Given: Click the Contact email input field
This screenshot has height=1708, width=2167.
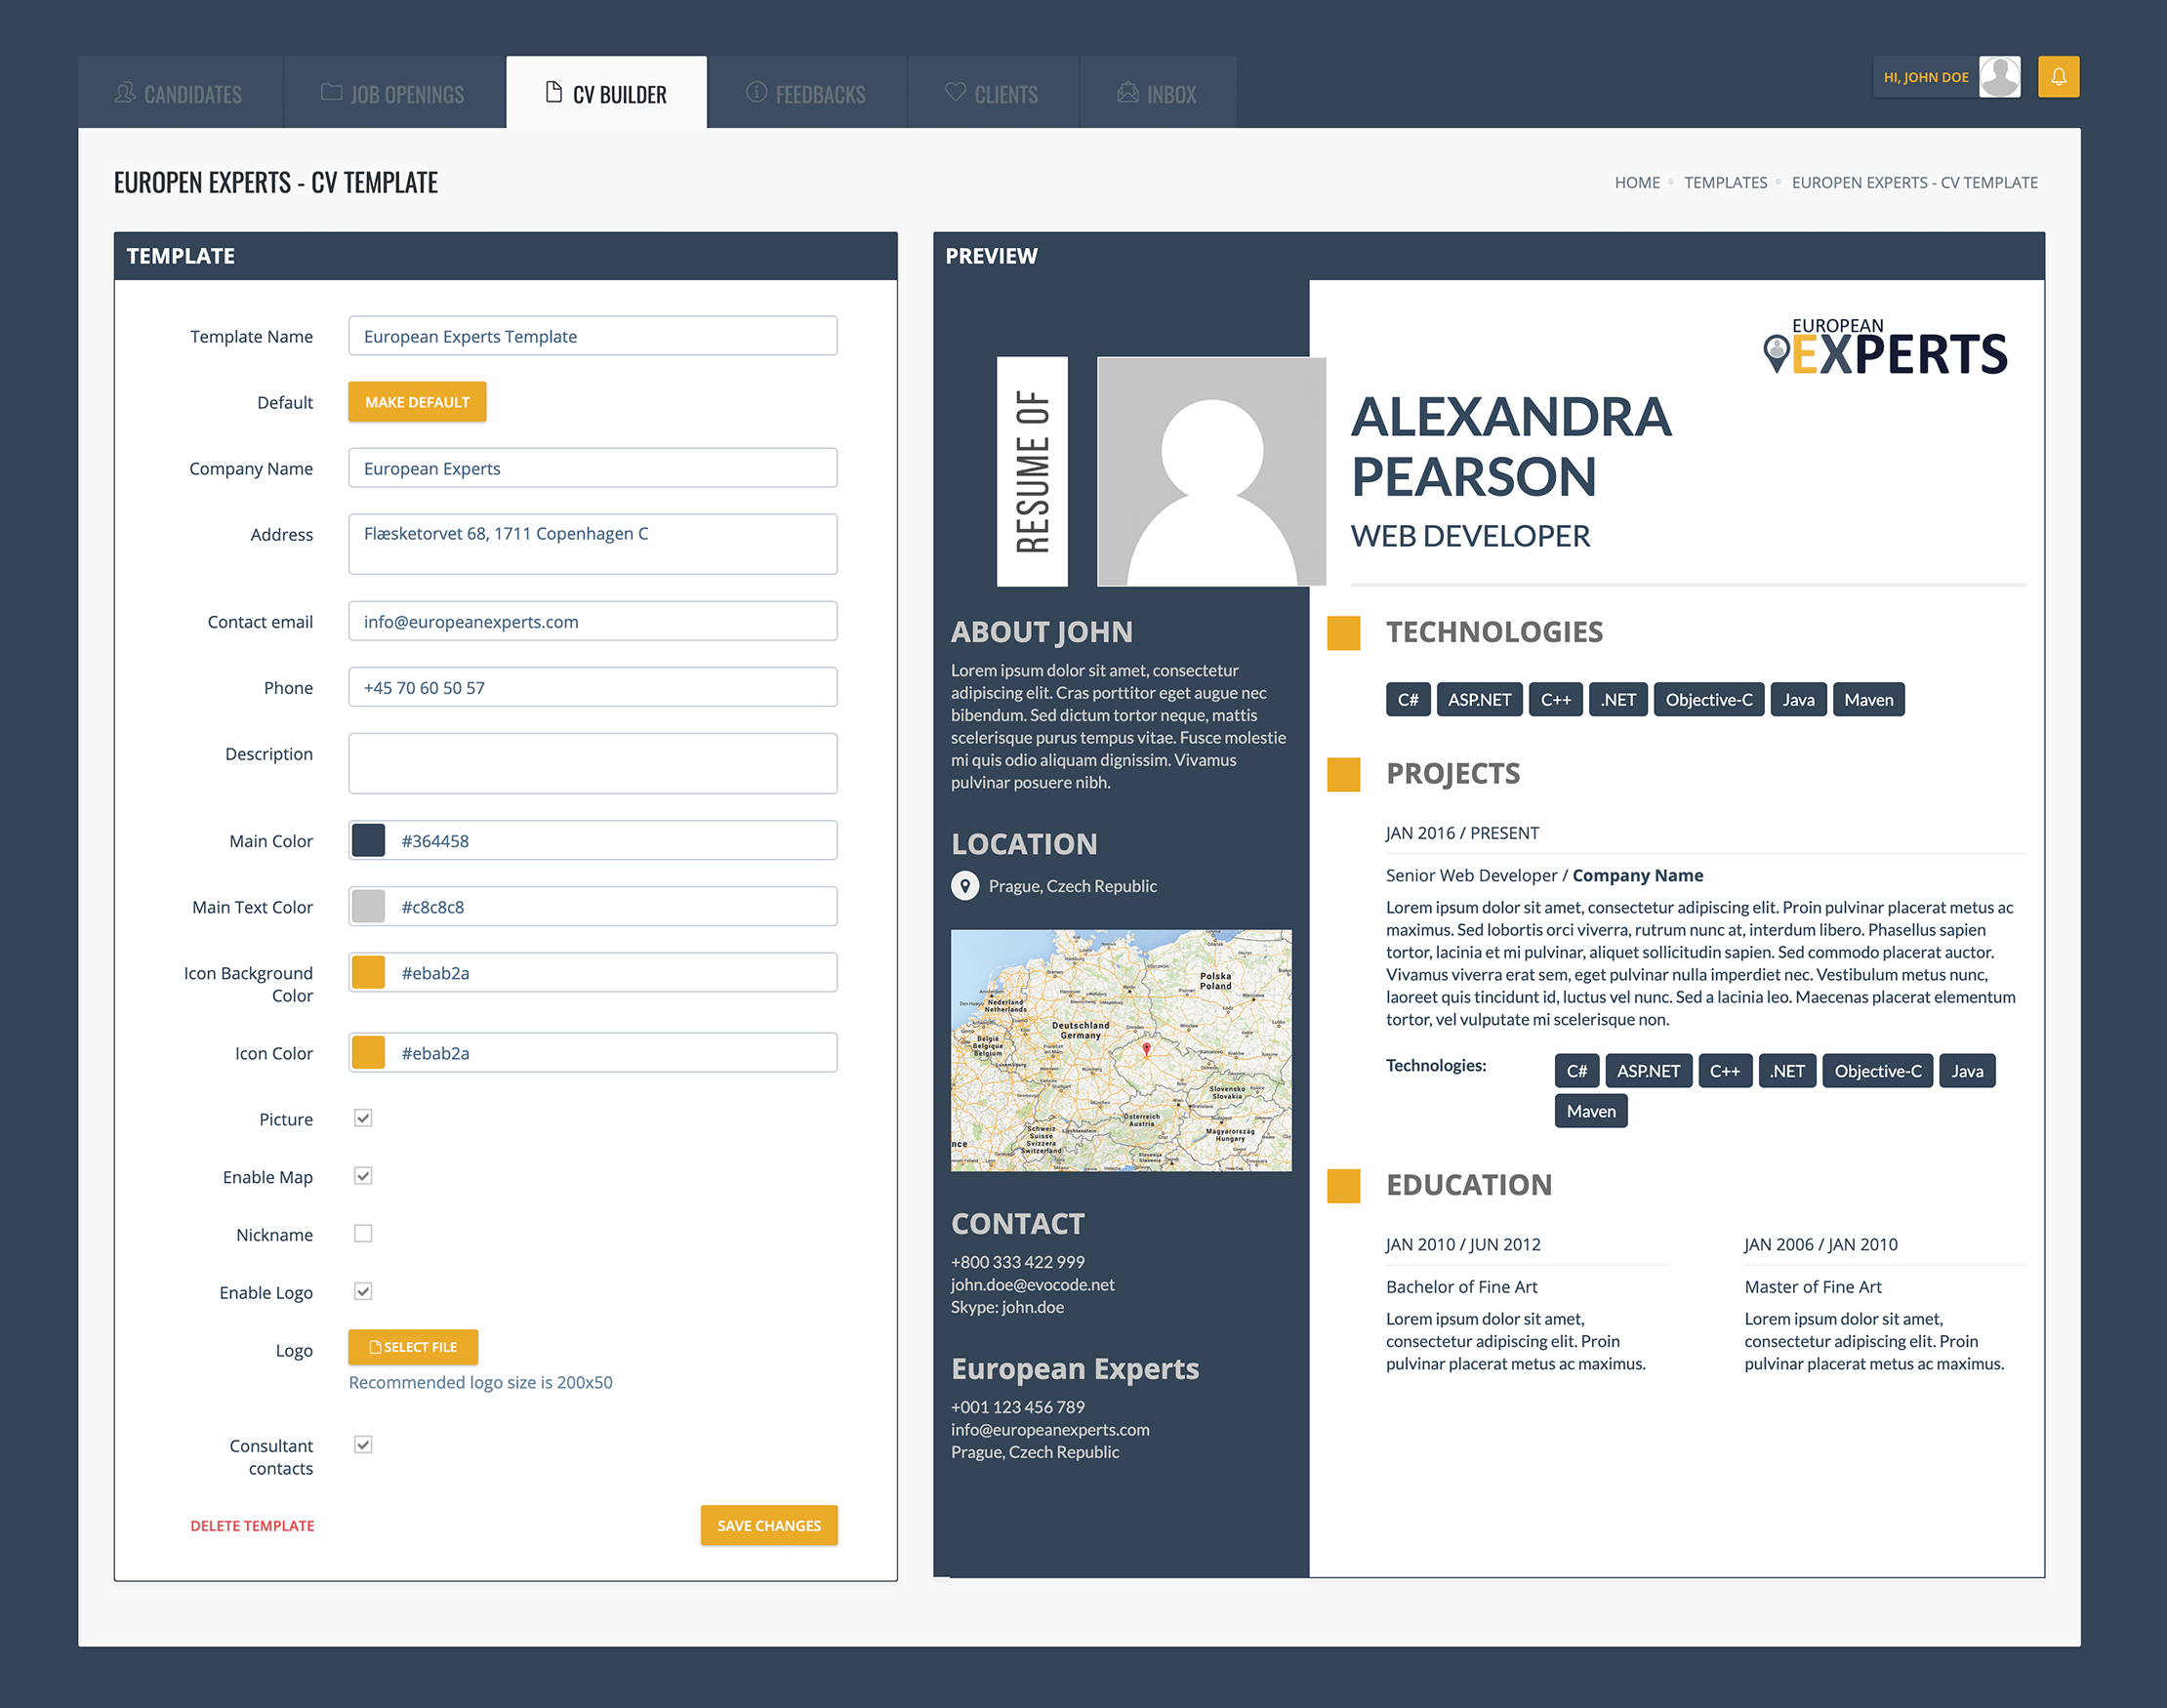Looking at the screenshot, I should tap(592, 621).
